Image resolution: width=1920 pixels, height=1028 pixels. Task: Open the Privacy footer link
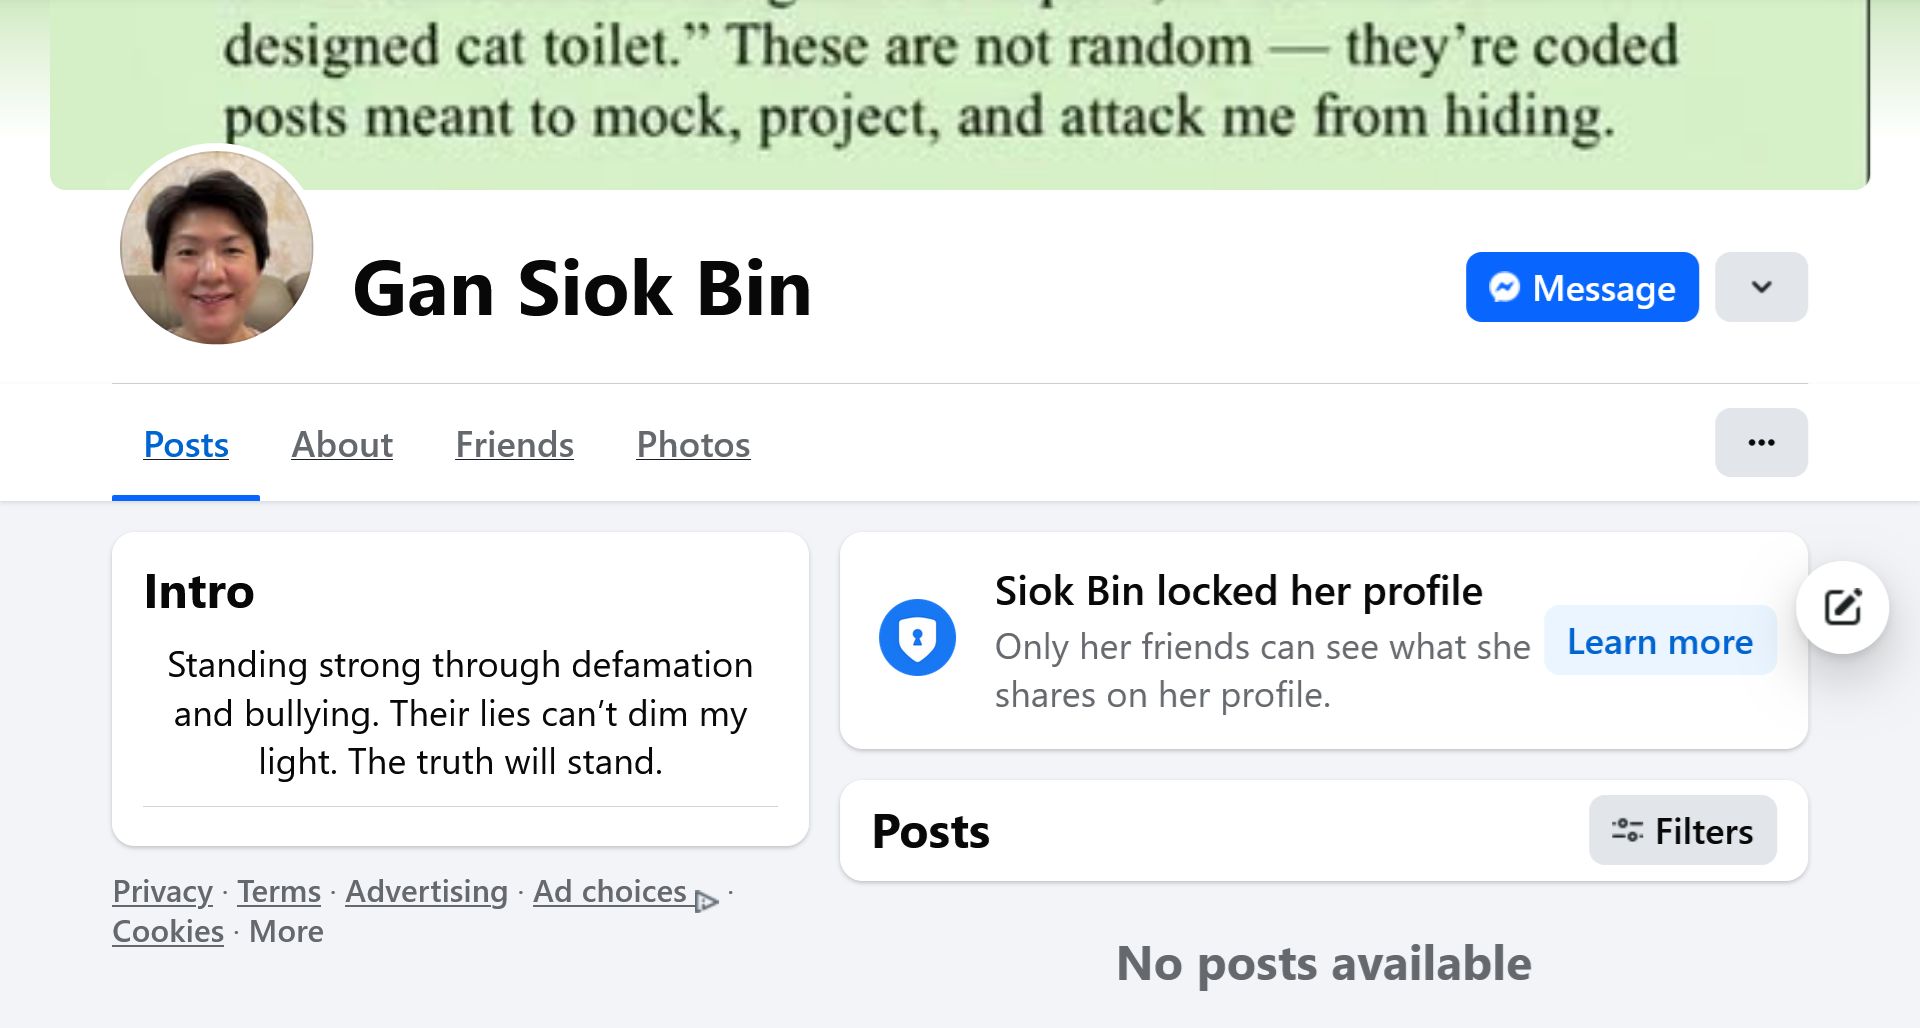tap(162, 891)
